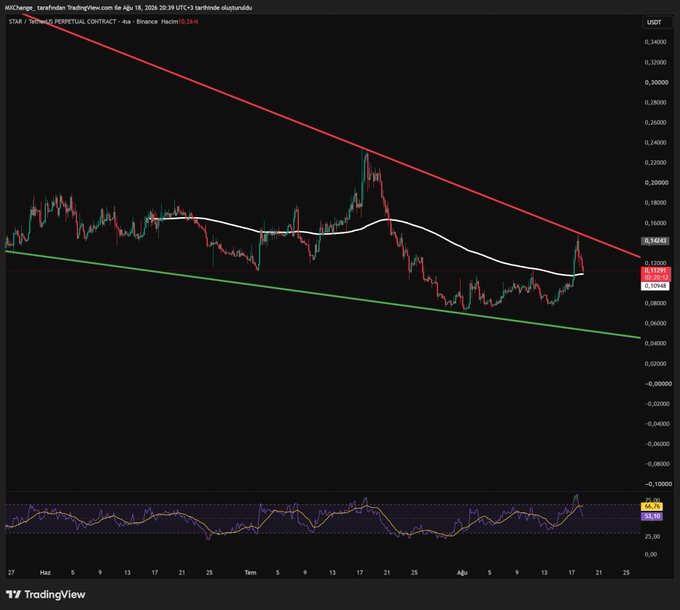This screenshot has width=680, height=610.
Task: Click the MXChange_ TradingView.com attribution header
Action: pos(128,8)
